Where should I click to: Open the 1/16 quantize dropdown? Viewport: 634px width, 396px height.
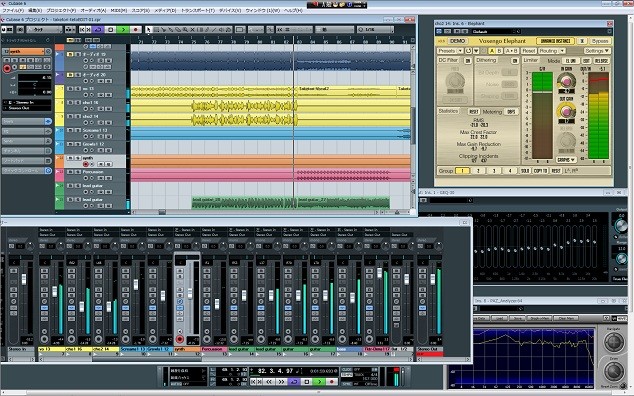pos(375,30)
